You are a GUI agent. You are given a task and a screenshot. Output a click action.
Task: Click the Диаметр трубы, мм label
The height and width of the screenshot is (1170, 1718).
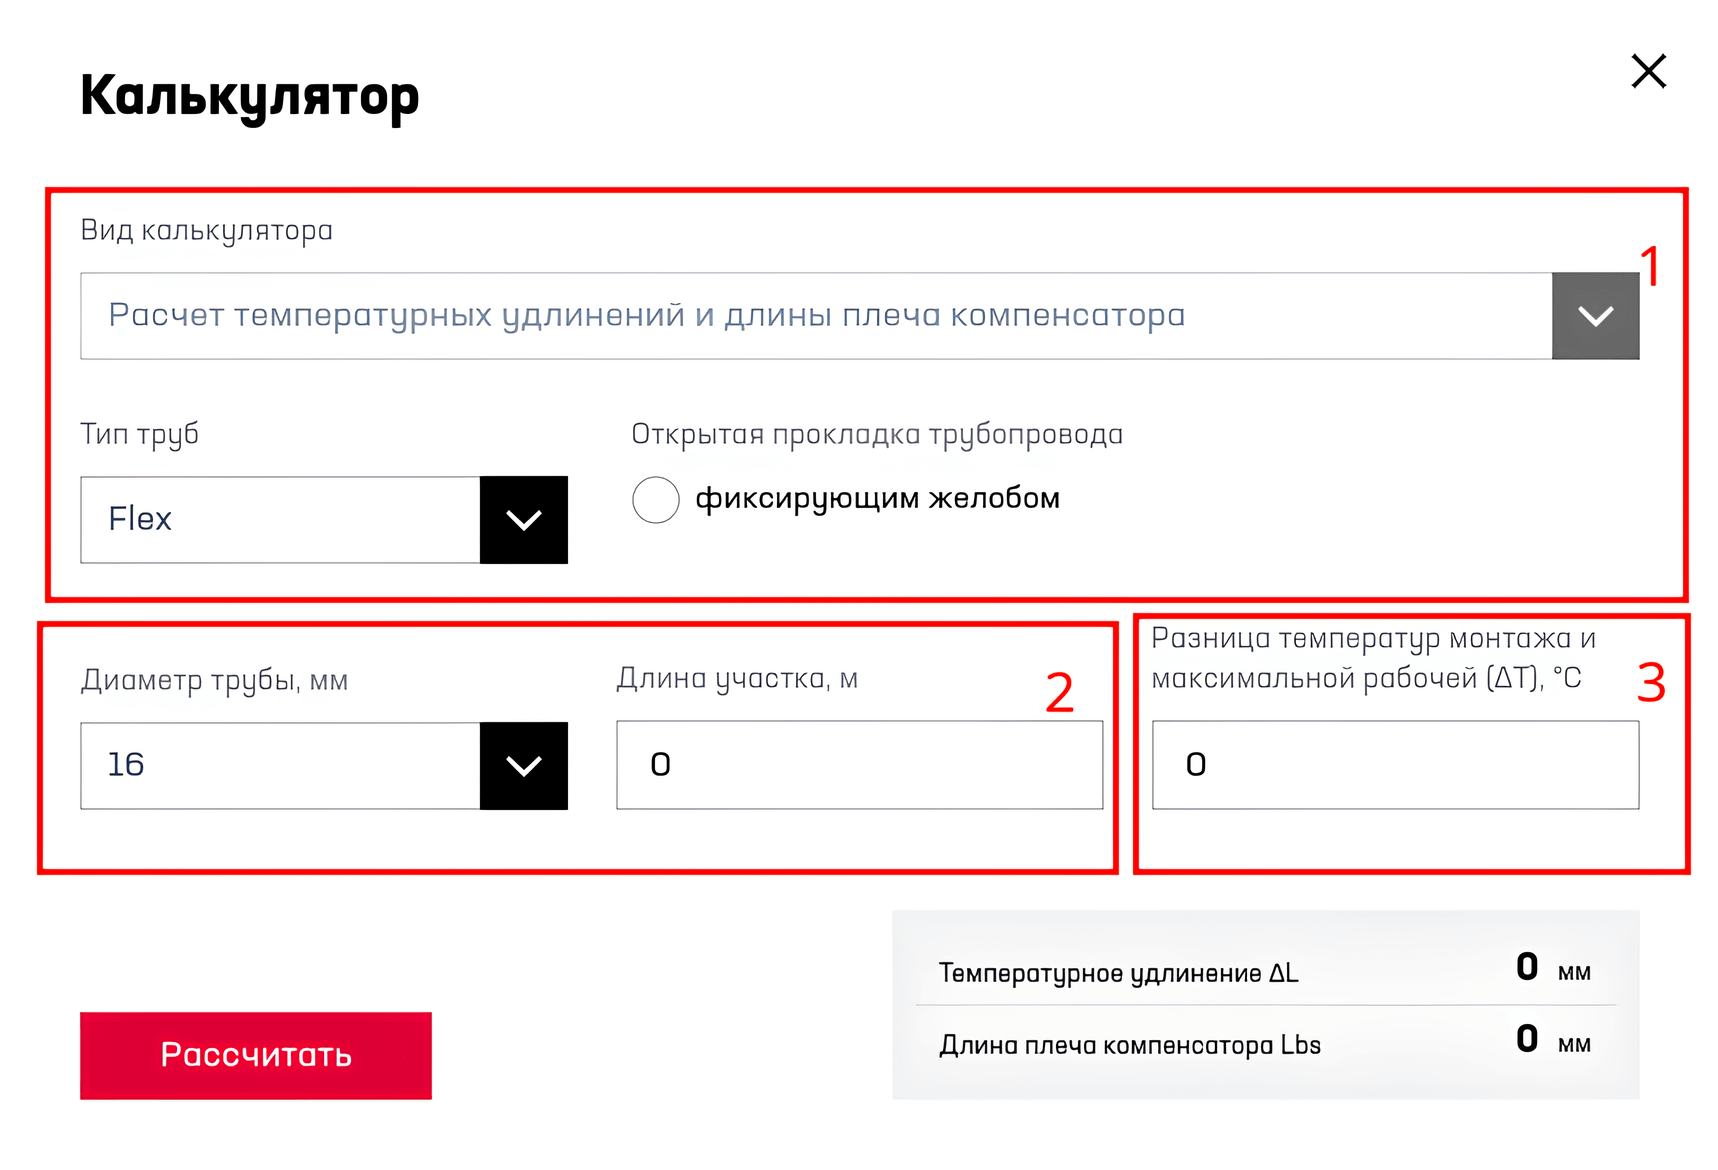(x=214, y=681)
